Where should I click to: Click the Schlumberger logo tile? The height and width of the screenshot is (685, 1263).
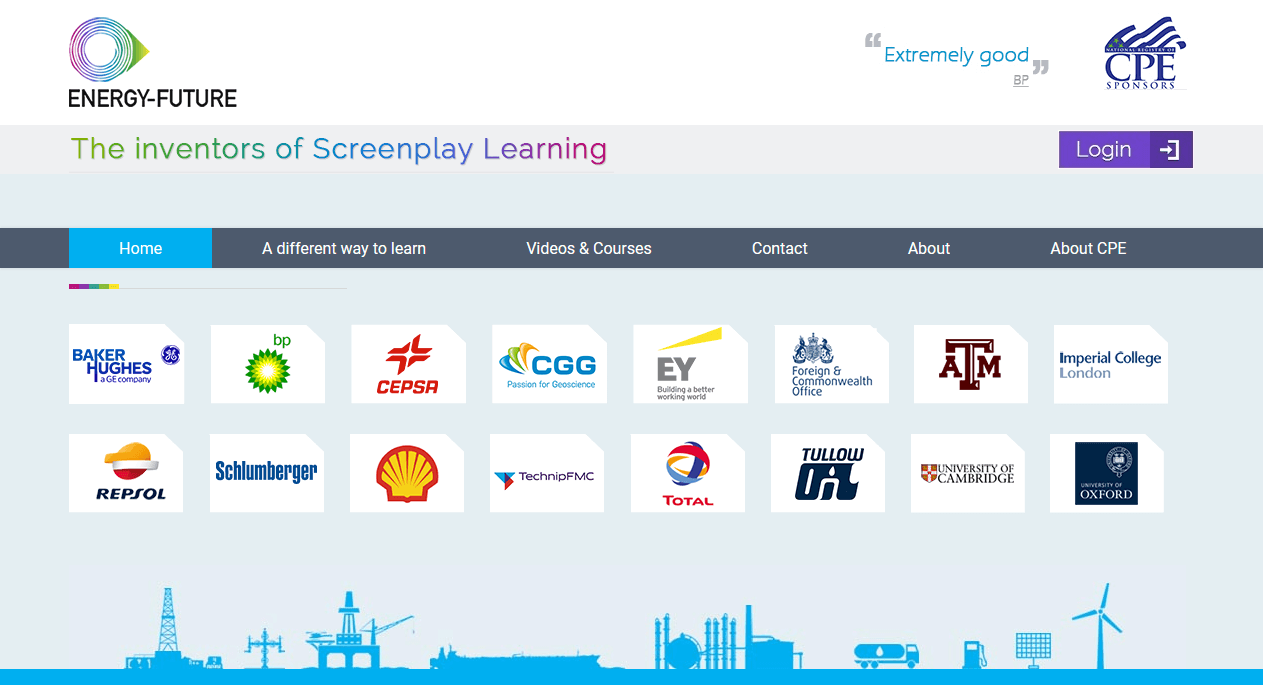tap(267, 473)
